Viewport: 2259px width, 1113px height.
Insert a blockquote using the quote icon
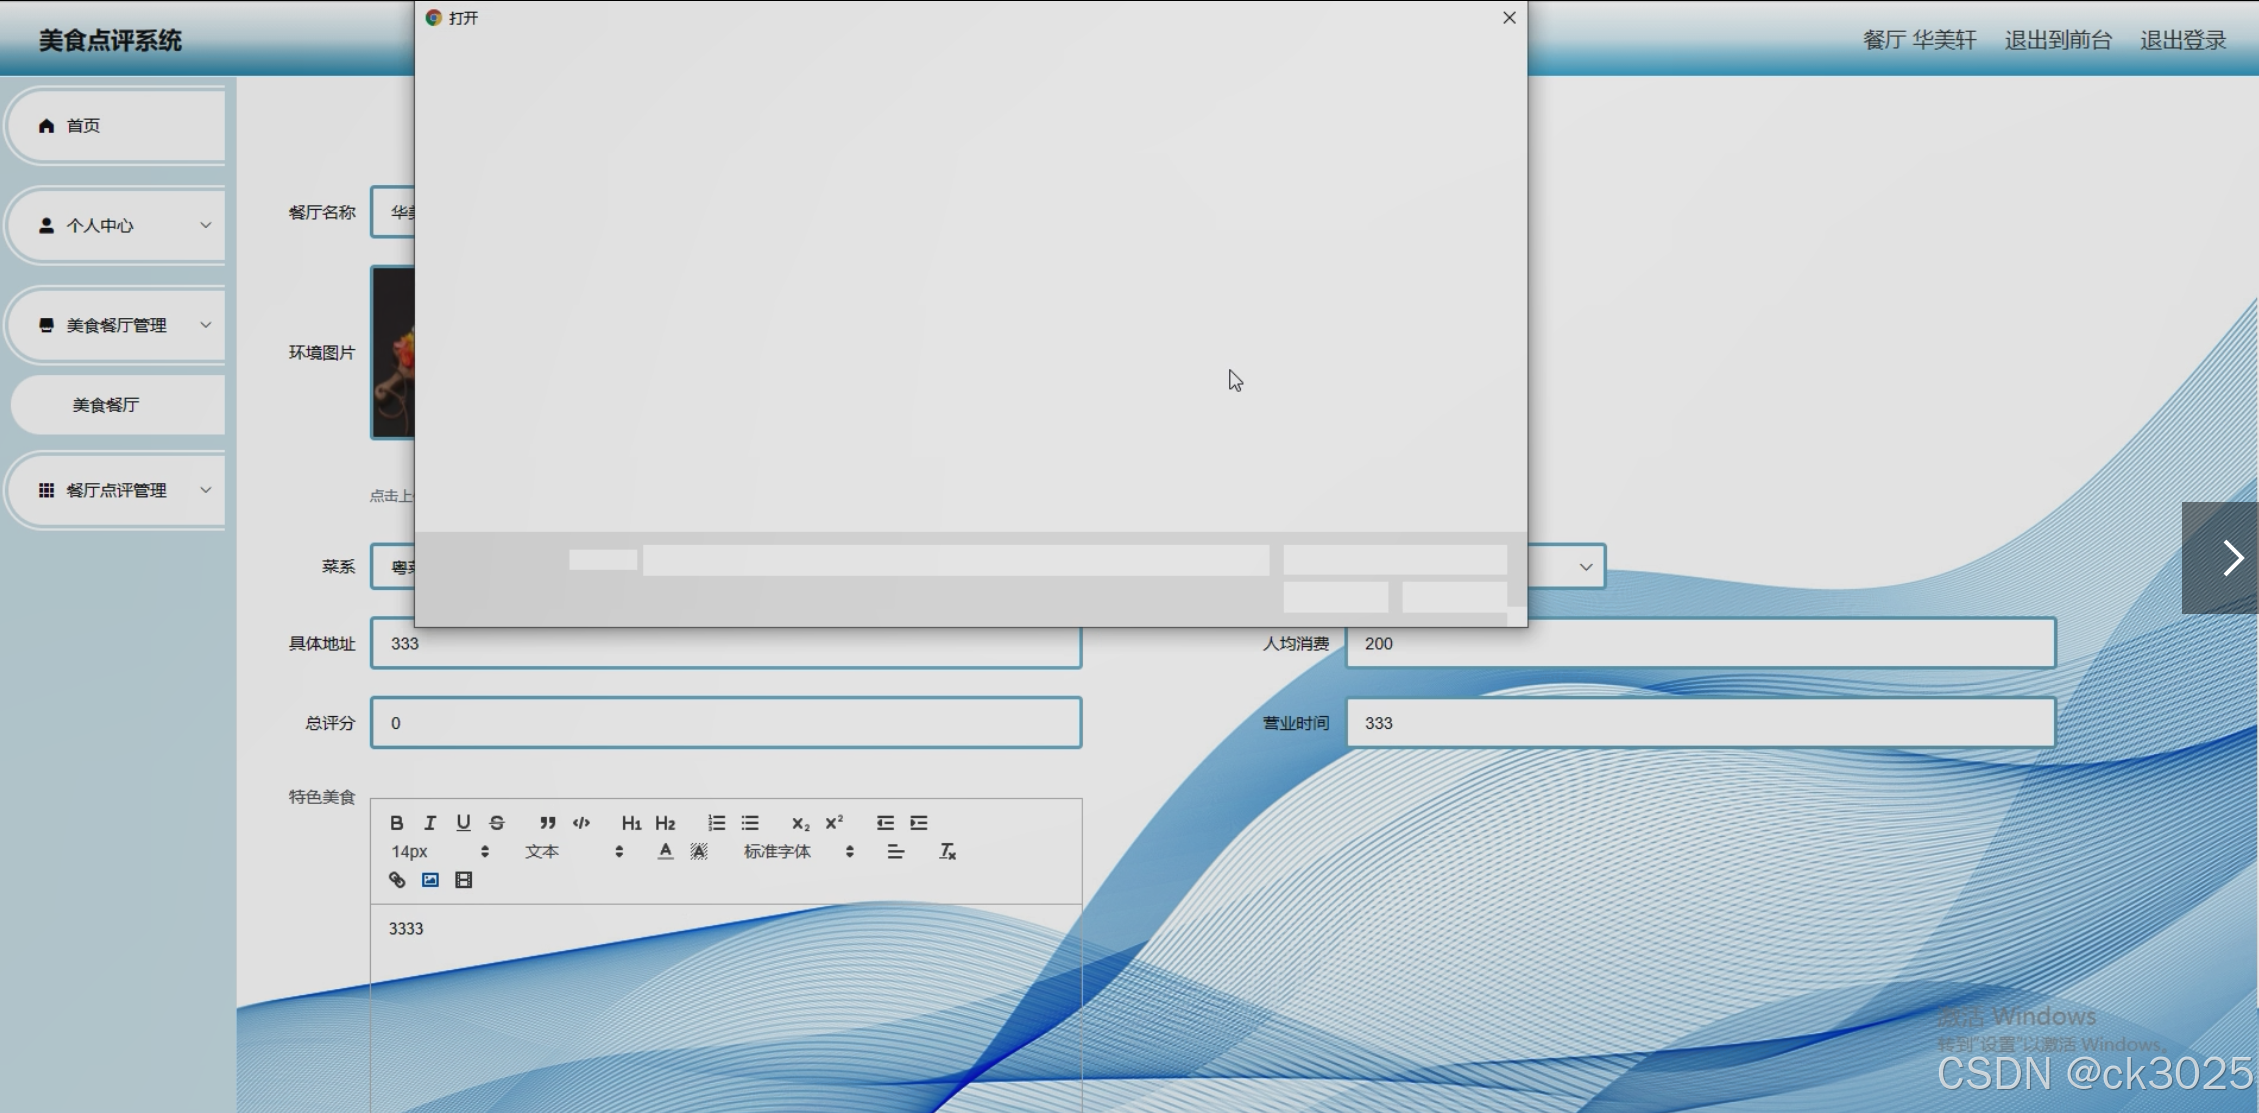pos(547,823)
